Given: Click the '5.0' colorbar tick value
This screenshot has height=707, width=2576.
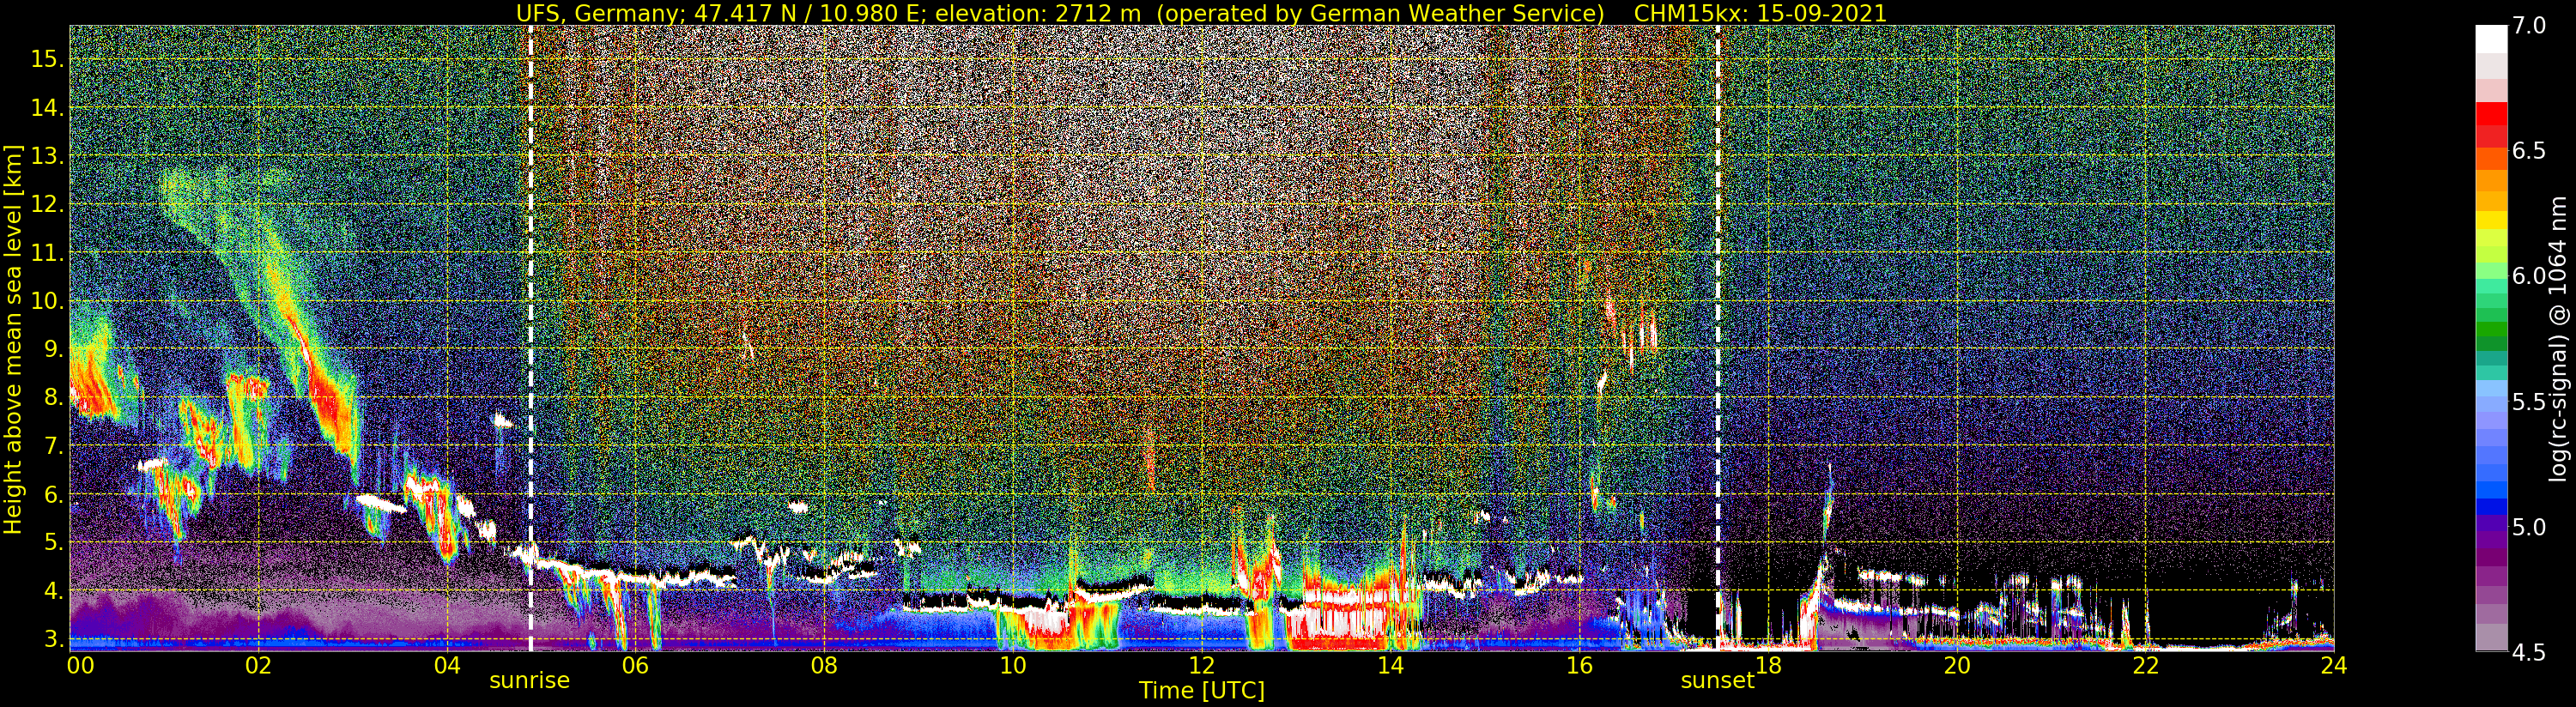Looking at the screenshot, I should [x=2530, y=527].
